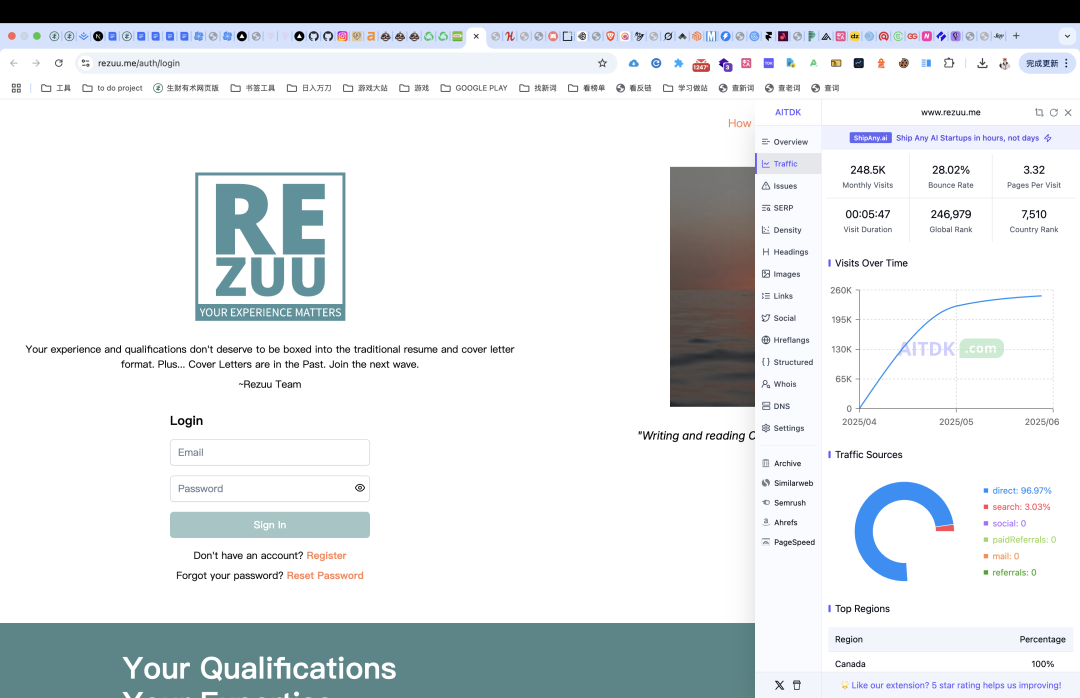Click the browser forward arrow

pyautogui.click(x=37, y=63)
